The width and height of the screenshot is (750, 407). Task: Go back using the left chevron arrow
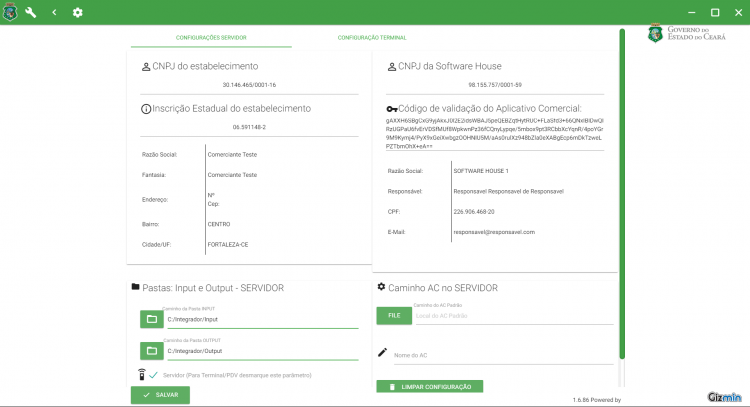coord(54,12)
